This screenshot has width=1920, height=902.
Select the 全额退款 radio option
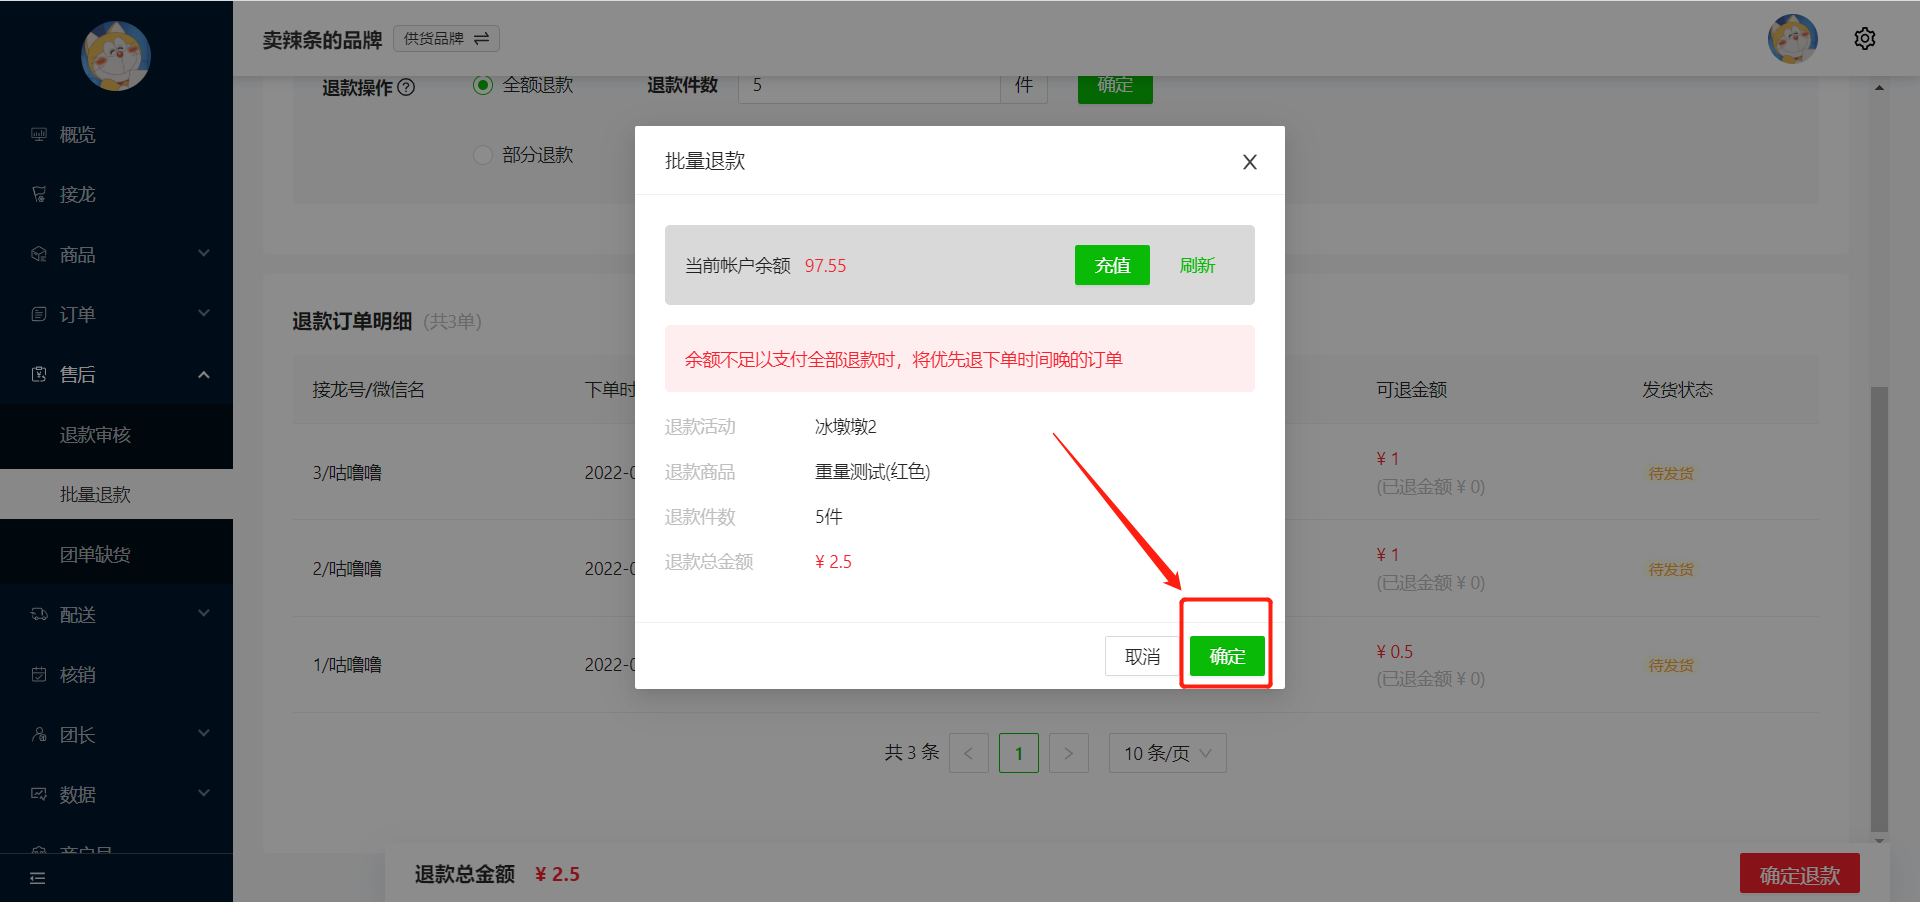tap(483, 85)
